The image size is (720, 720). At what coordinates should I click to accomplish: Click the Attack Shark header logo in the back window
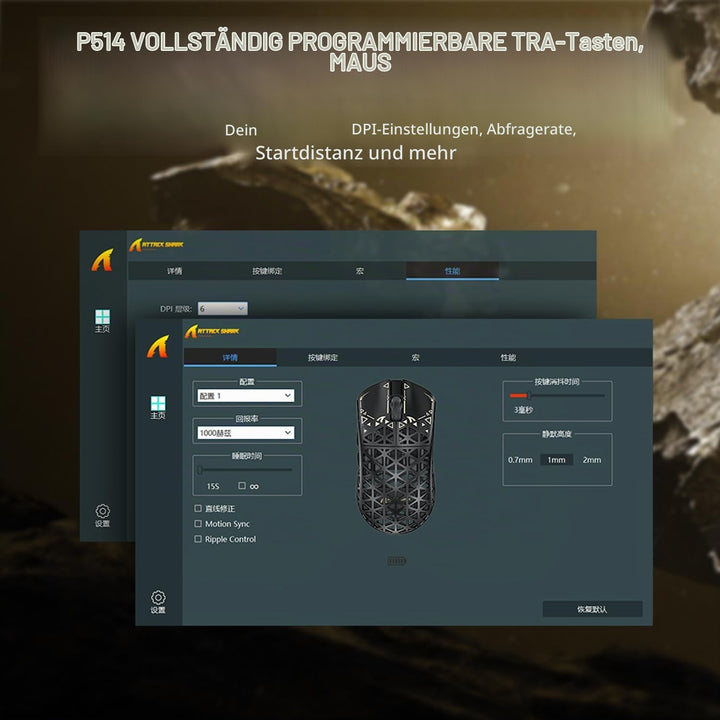(x=156, y=245)
